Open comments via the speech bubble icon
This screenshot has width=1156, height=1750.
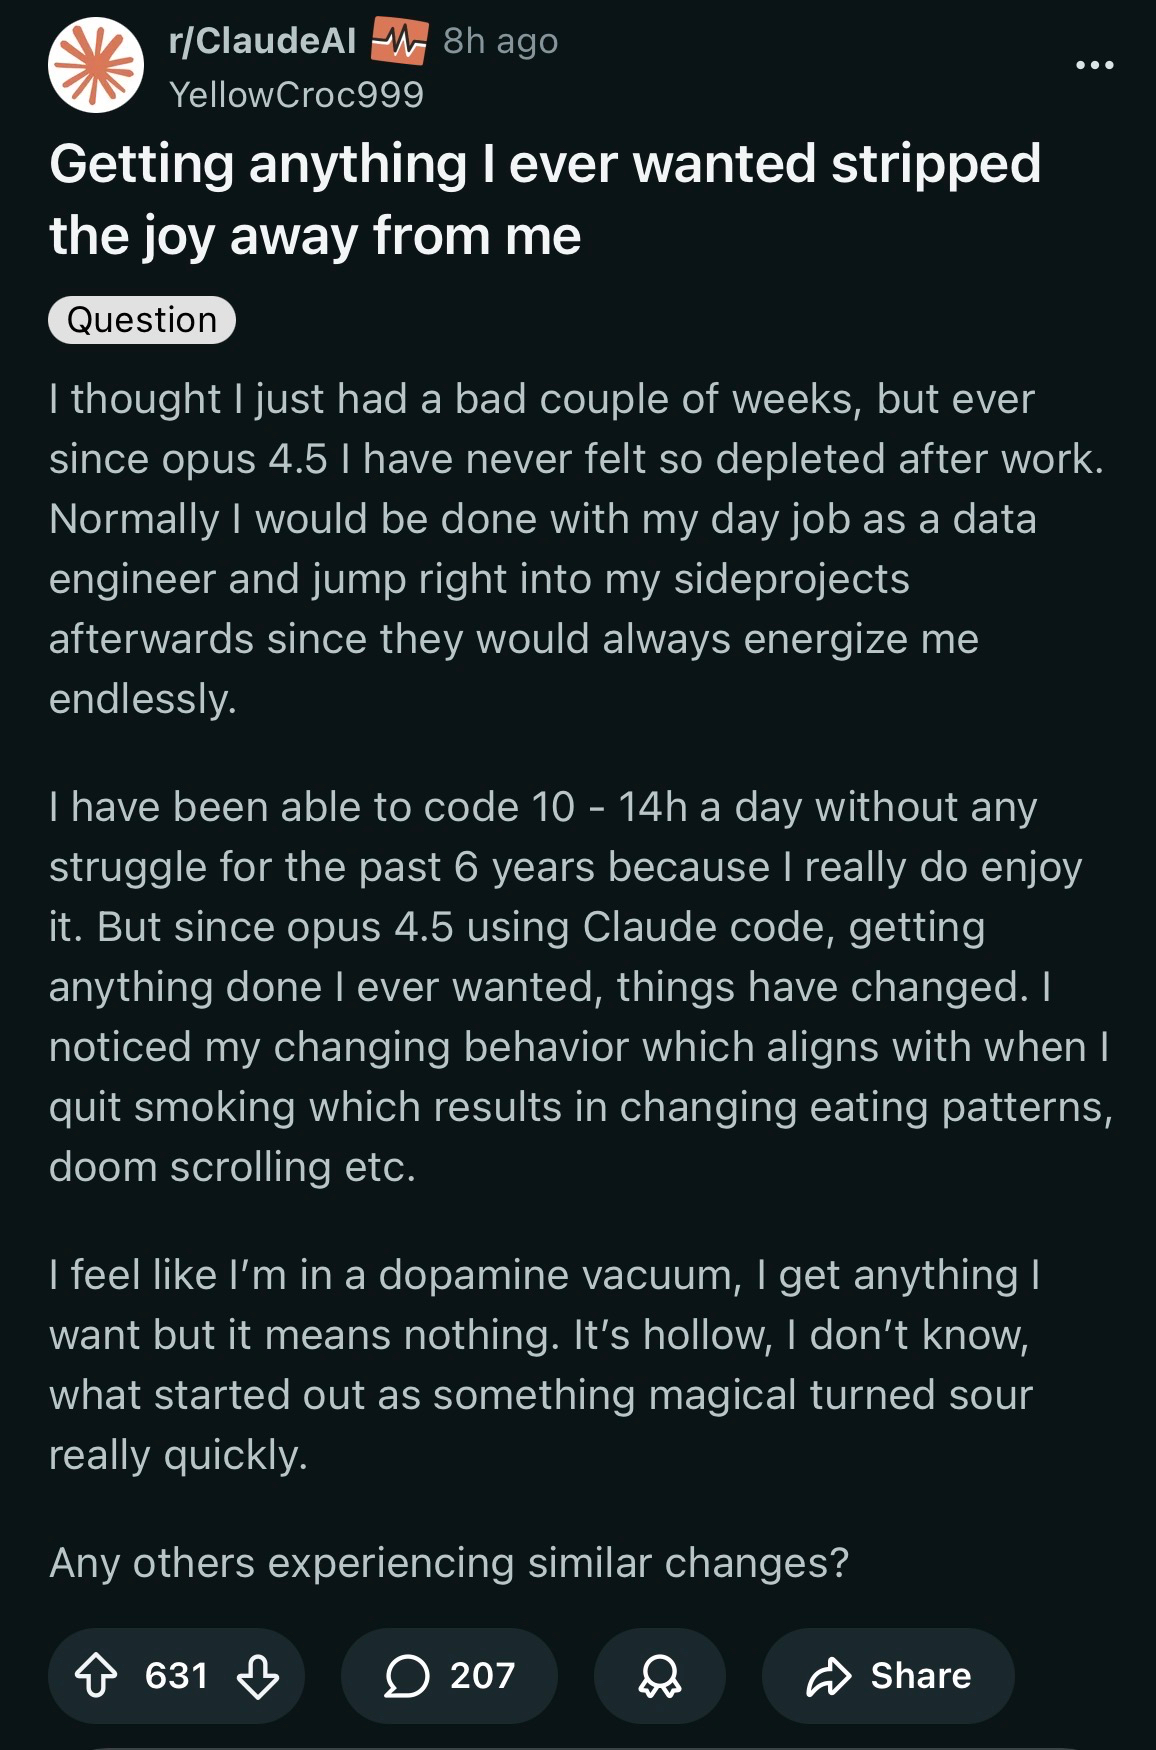(407, 1676)
